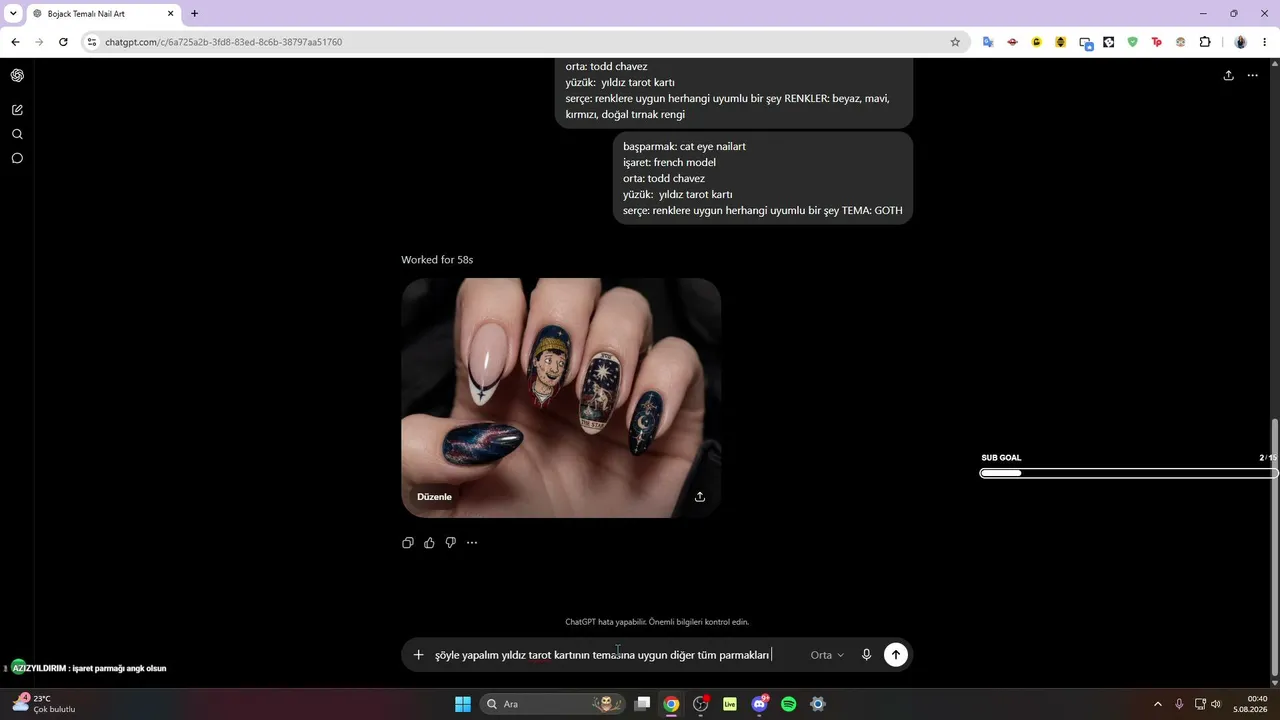
Task: Open the Chrome extensions puzzle menu
Action: tap(1205, 42)
